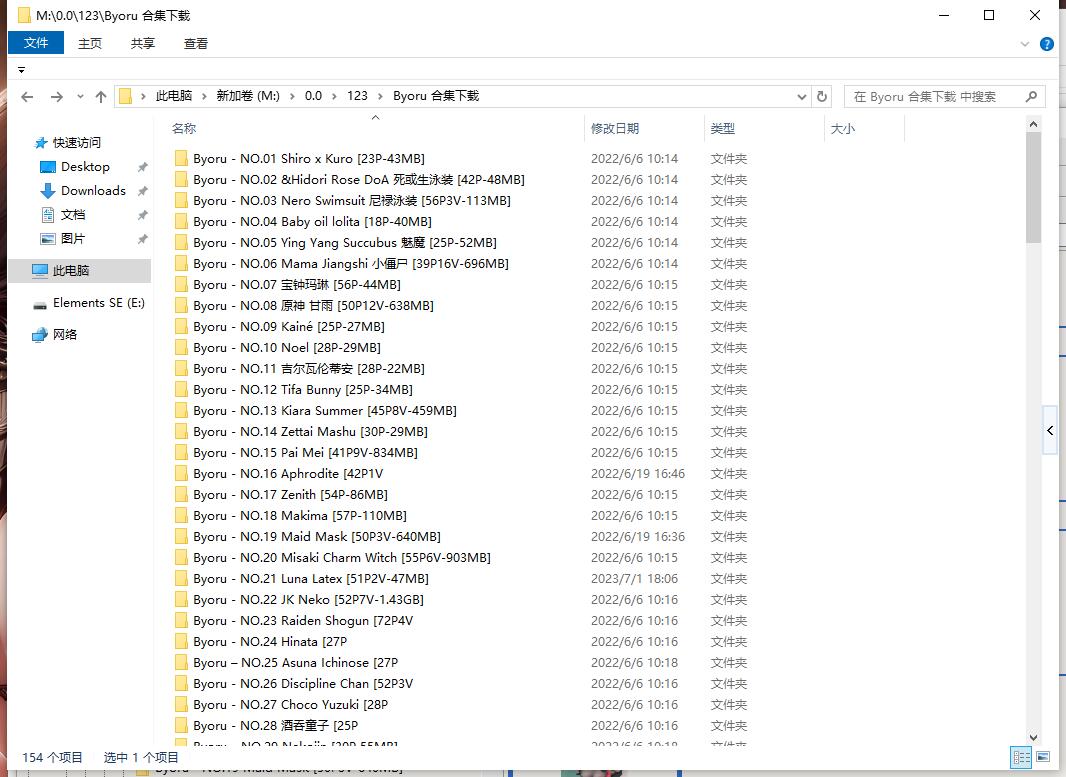
Task: Select the NO.10 Noel folder name
Action: [287, 347]
